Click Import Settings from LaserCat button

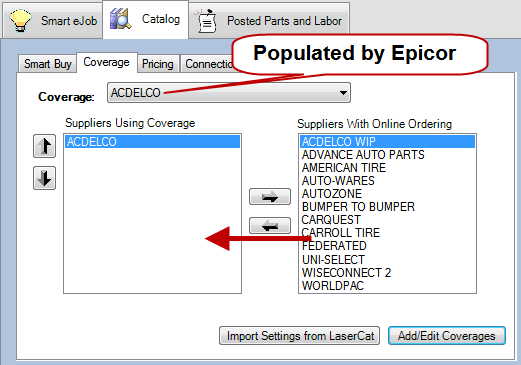(299, 336)
